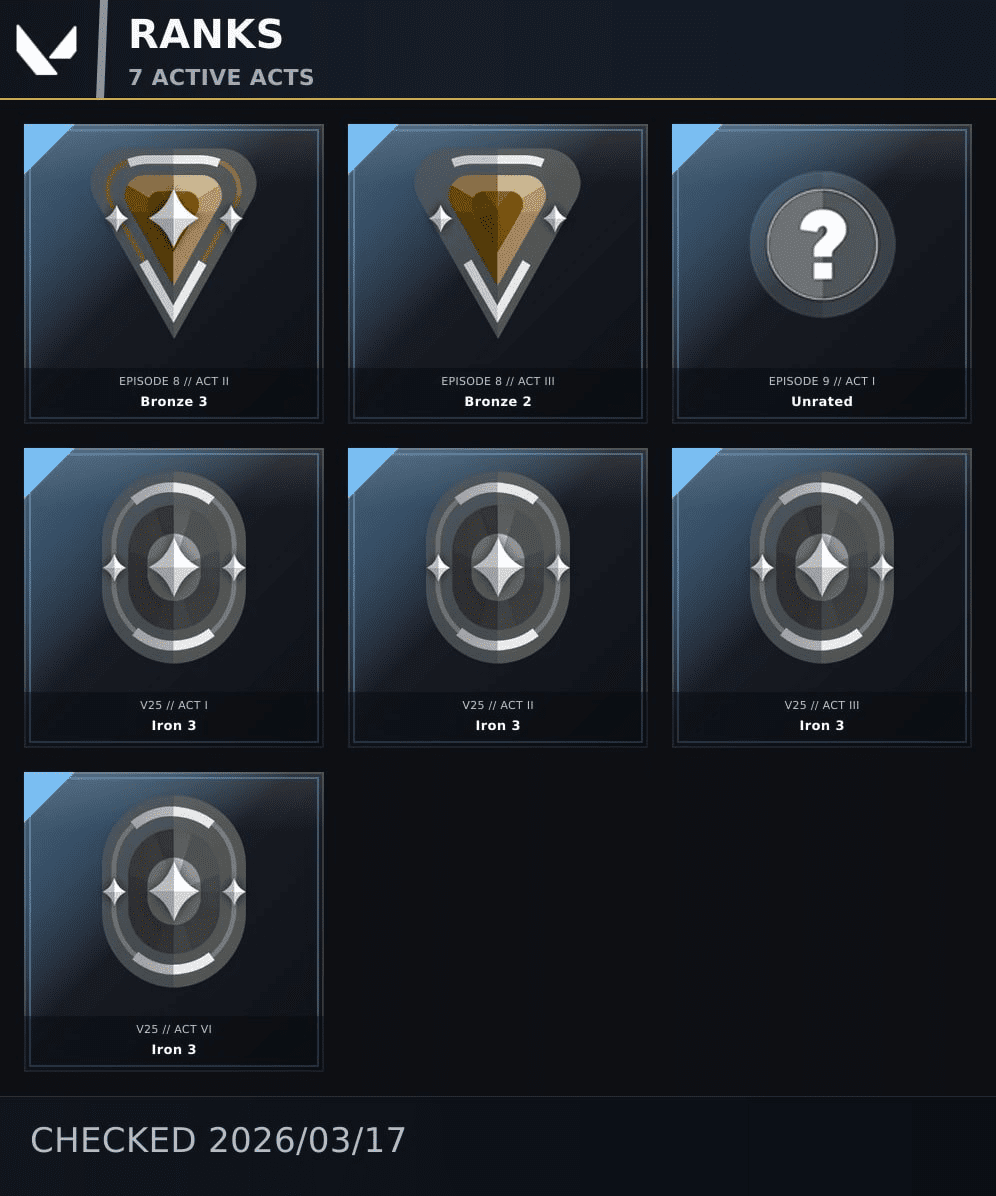Click the Unrated question mark icon
Screen dimensions: 996x1196
coord(822,244)
